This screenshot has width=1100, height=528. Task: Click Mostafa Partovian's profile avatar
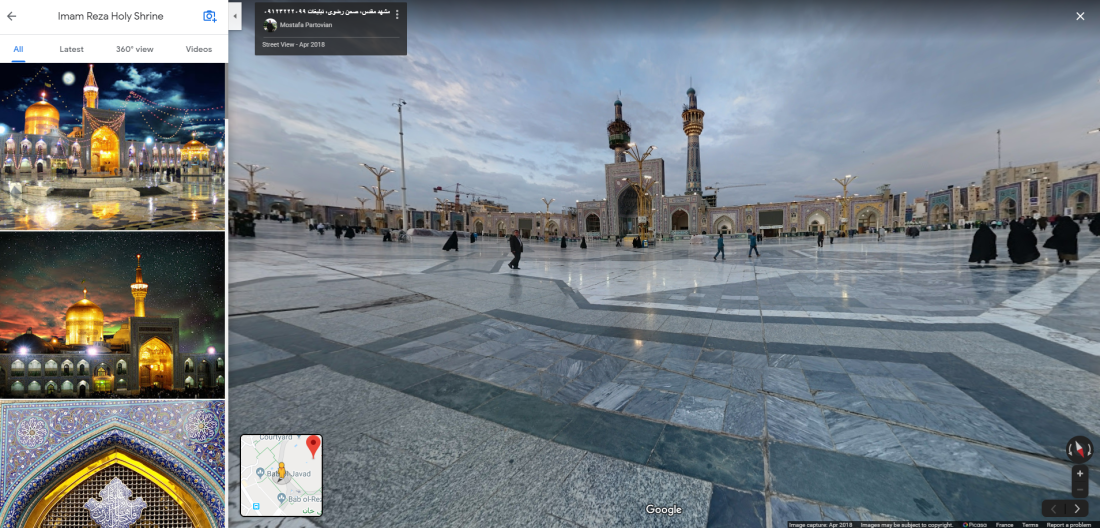[270, 25]
